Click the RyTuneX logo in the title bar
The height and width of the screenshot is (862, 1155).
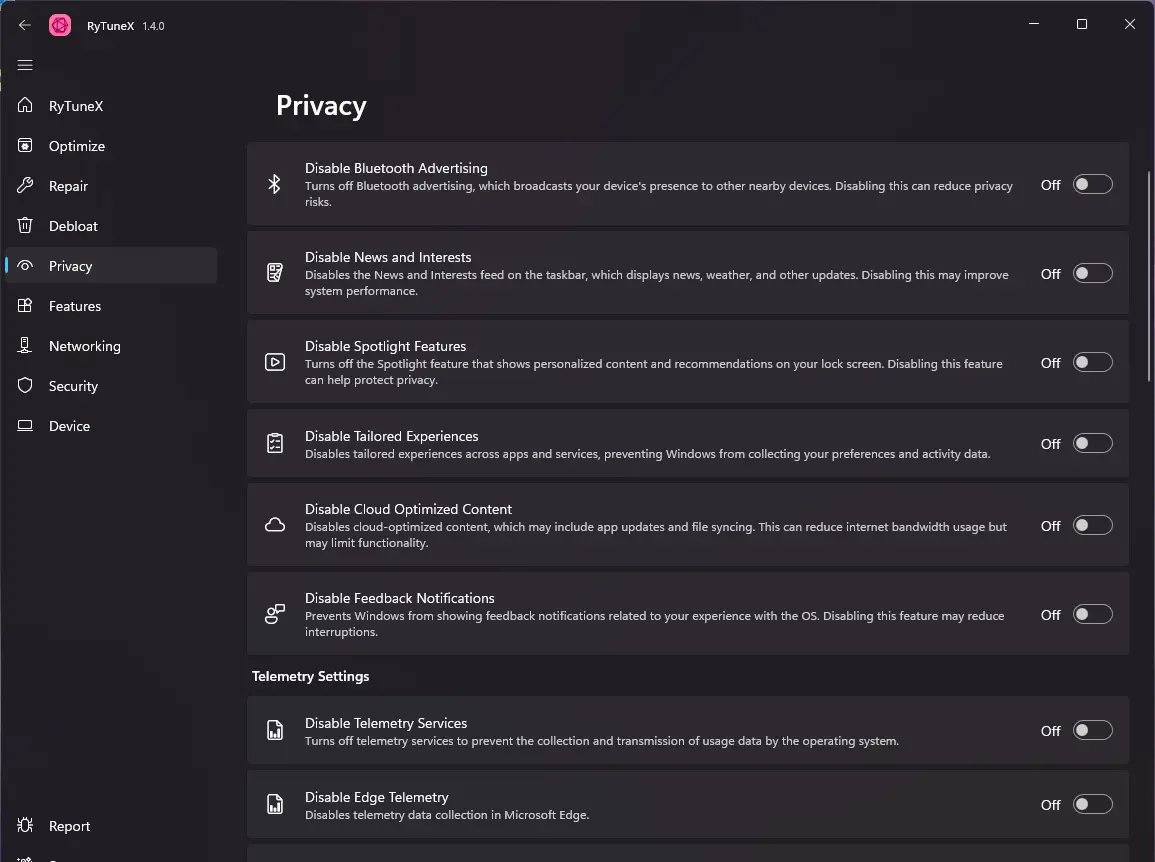click(59, 25)
